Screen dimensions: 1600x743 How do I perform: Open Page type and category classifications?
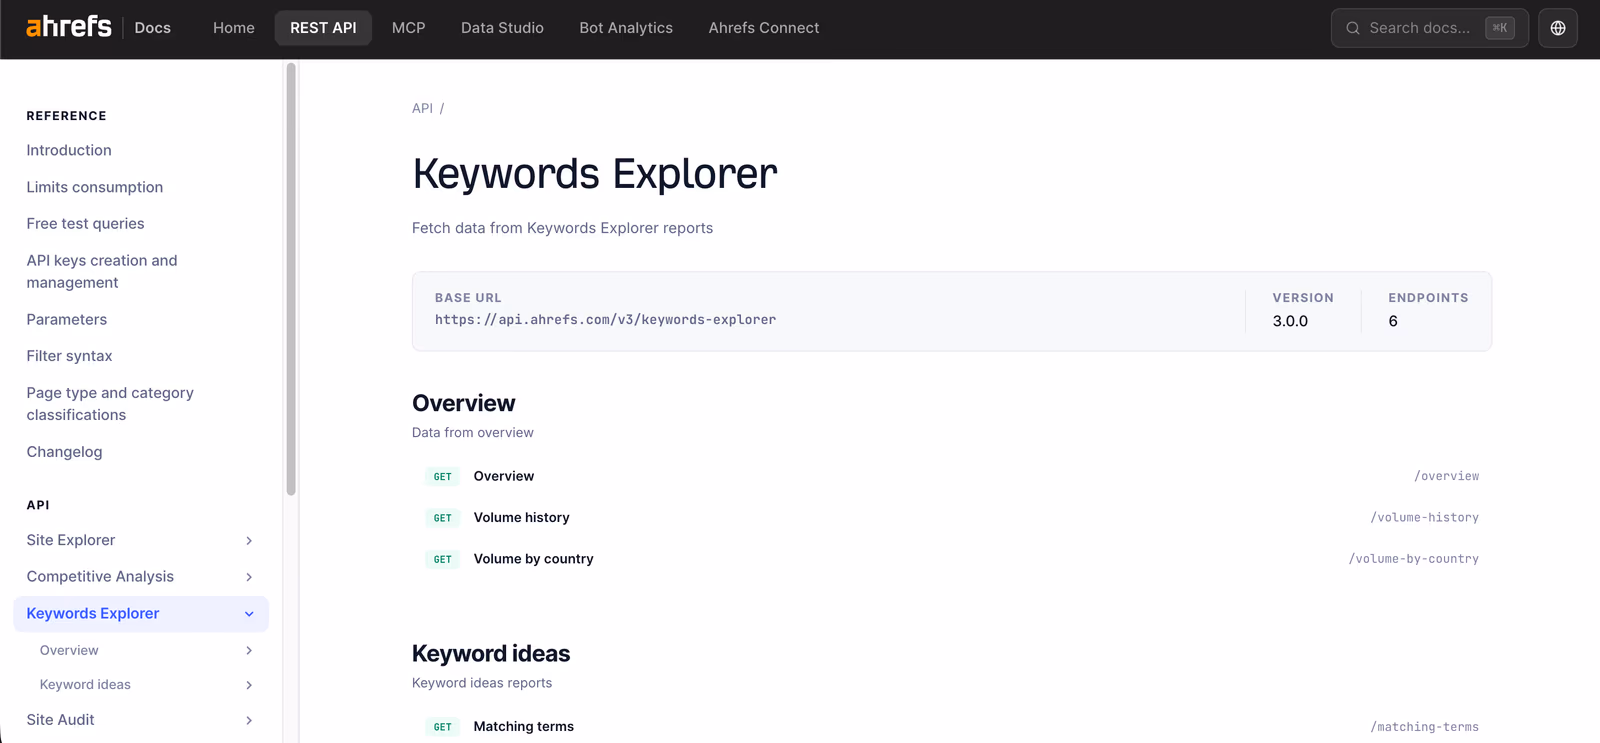110,404
